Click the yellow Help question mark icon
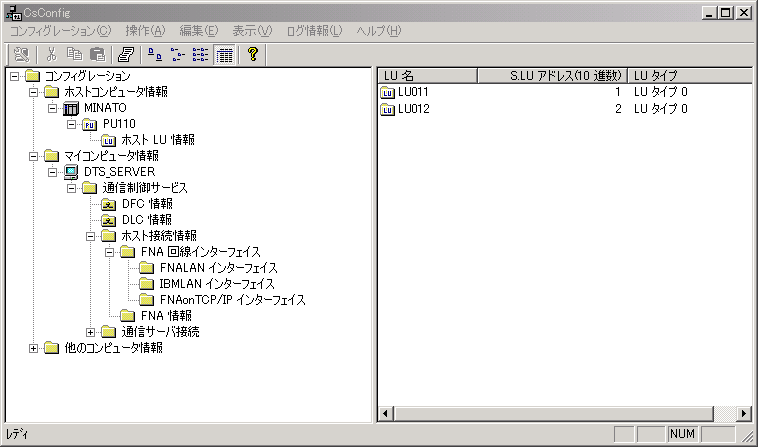Image resolution: width=758 pixels, height=447 pixels. [252, 55]
